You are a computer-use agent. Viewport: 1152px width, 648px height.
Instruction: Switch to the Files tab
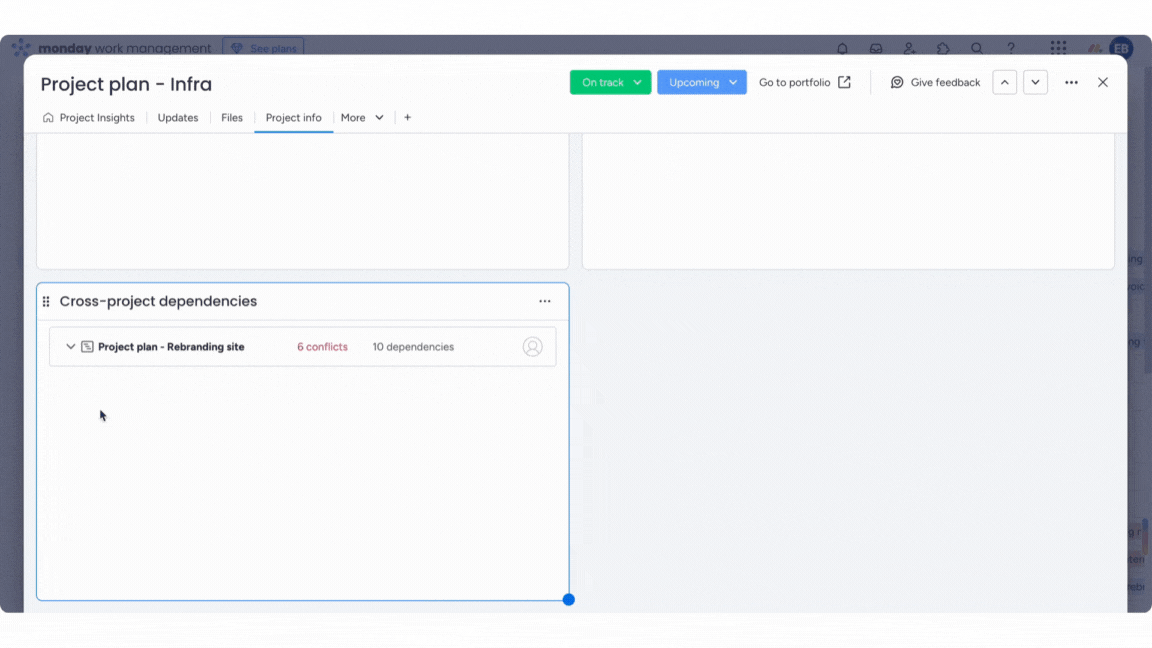coord(231,118)
